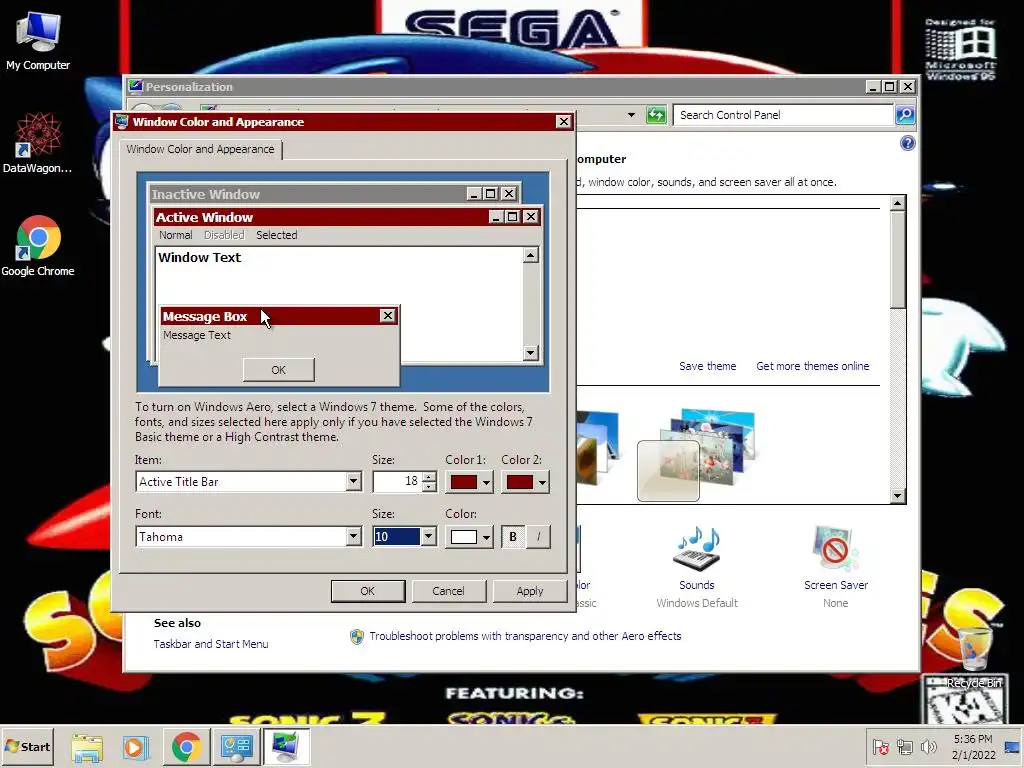Launch Google Chrome from desktop icon
1024x768 pixels.
pos(38,246)
